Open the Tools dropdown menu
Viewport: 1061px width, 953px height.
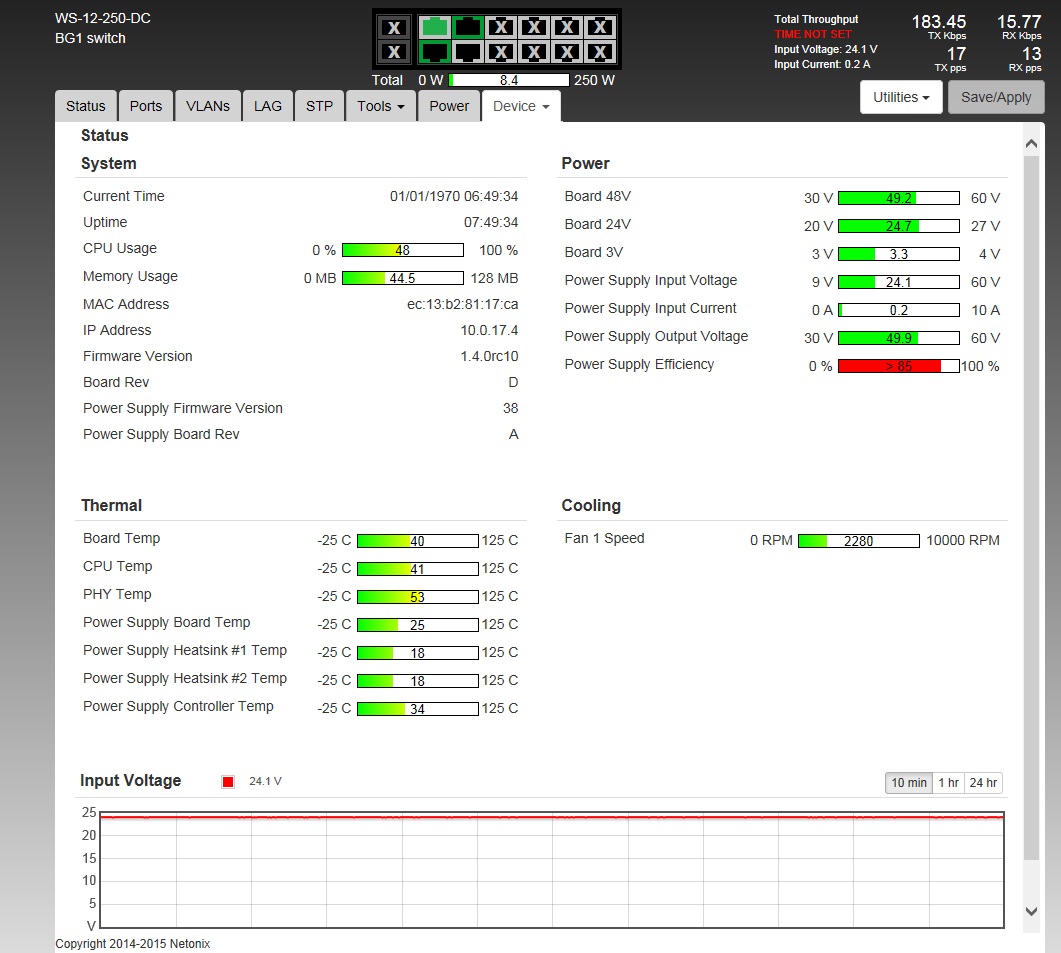point(381,106)
